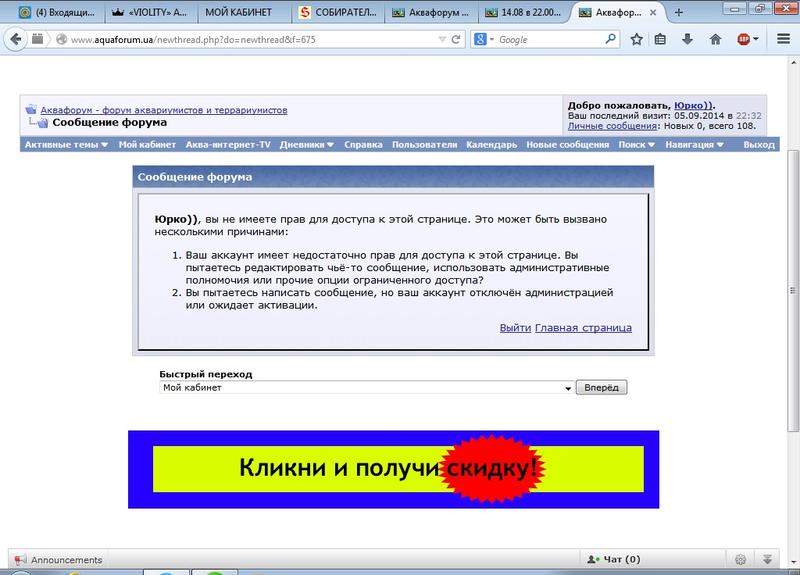The width and height of the screenshot is (800, 575).
Task: Expand the Быстрый переход dropdown list
Action: coord(567,388)
